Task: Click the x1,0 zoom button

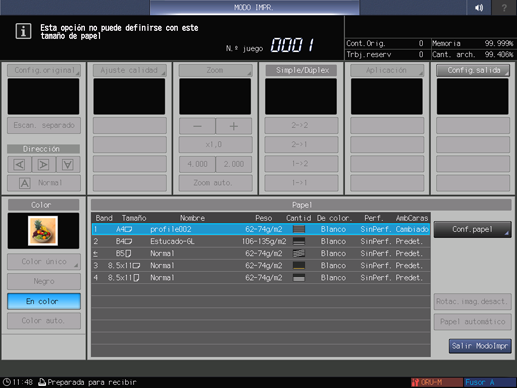Action: coord(215,145)
